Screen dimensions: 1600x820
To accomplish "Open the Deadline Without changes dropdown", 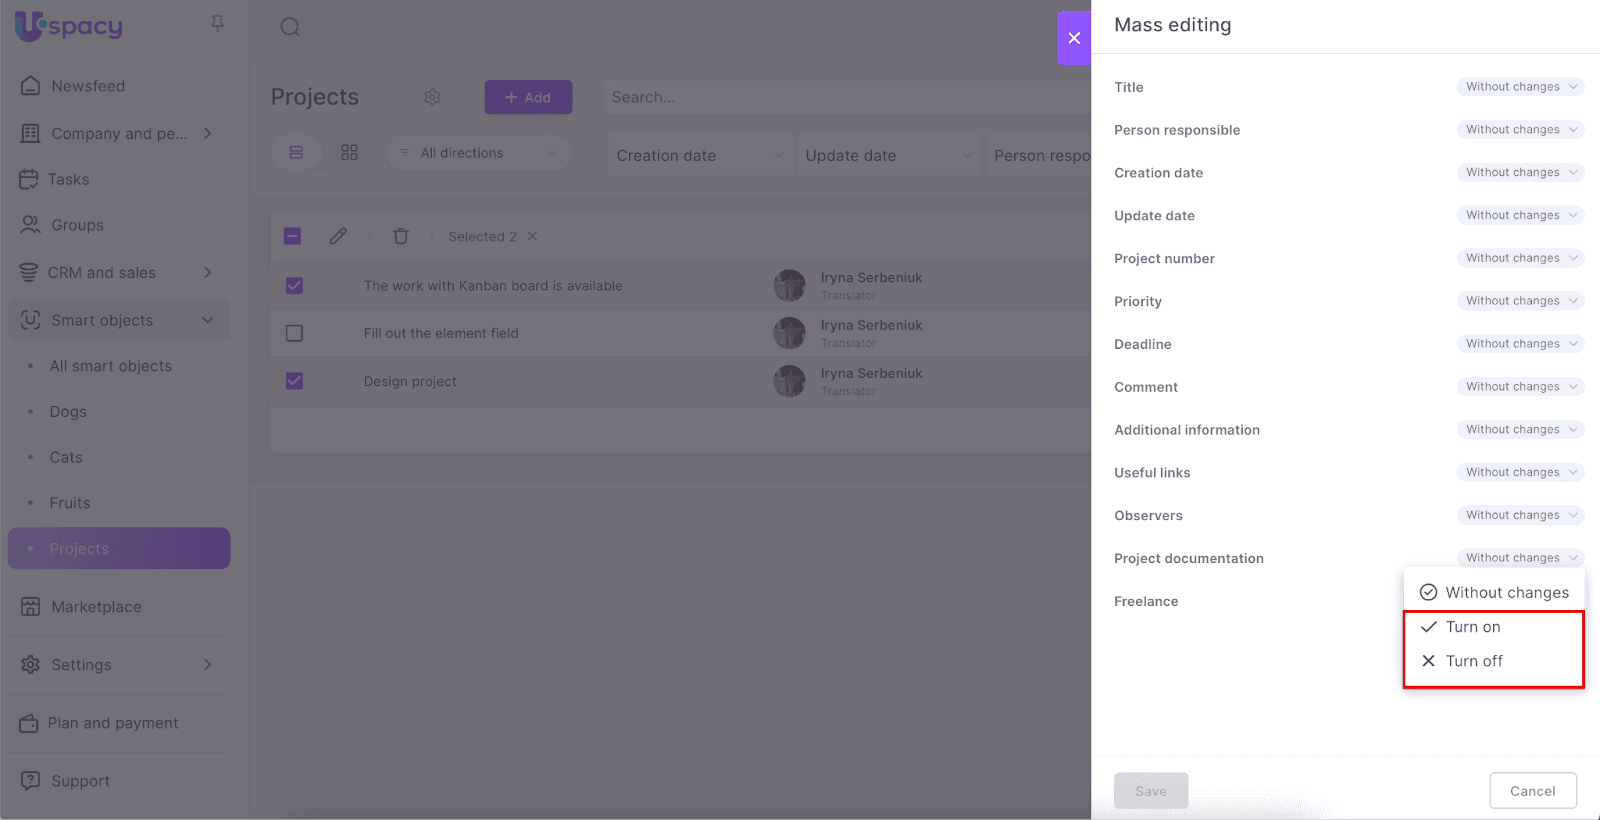I will [x=1520, y=344].
